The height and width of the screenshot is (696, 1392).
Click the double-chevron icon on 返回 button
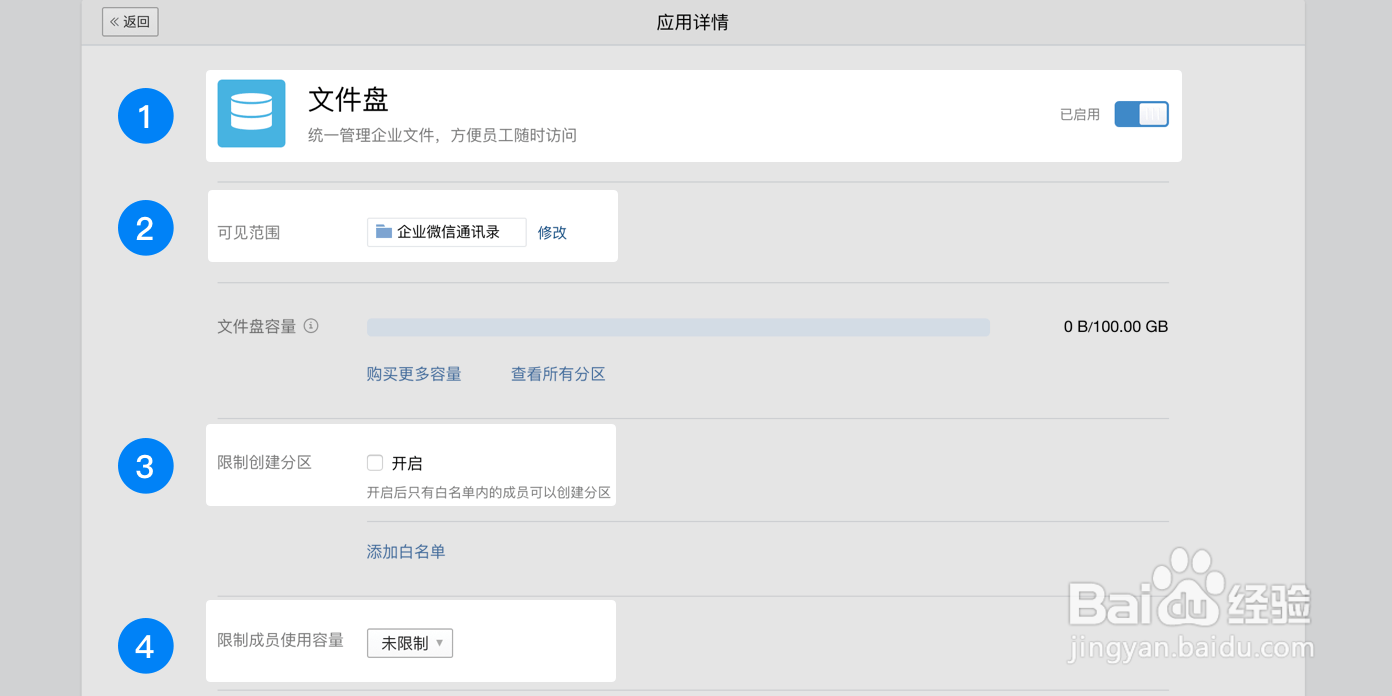click(113, 21)
